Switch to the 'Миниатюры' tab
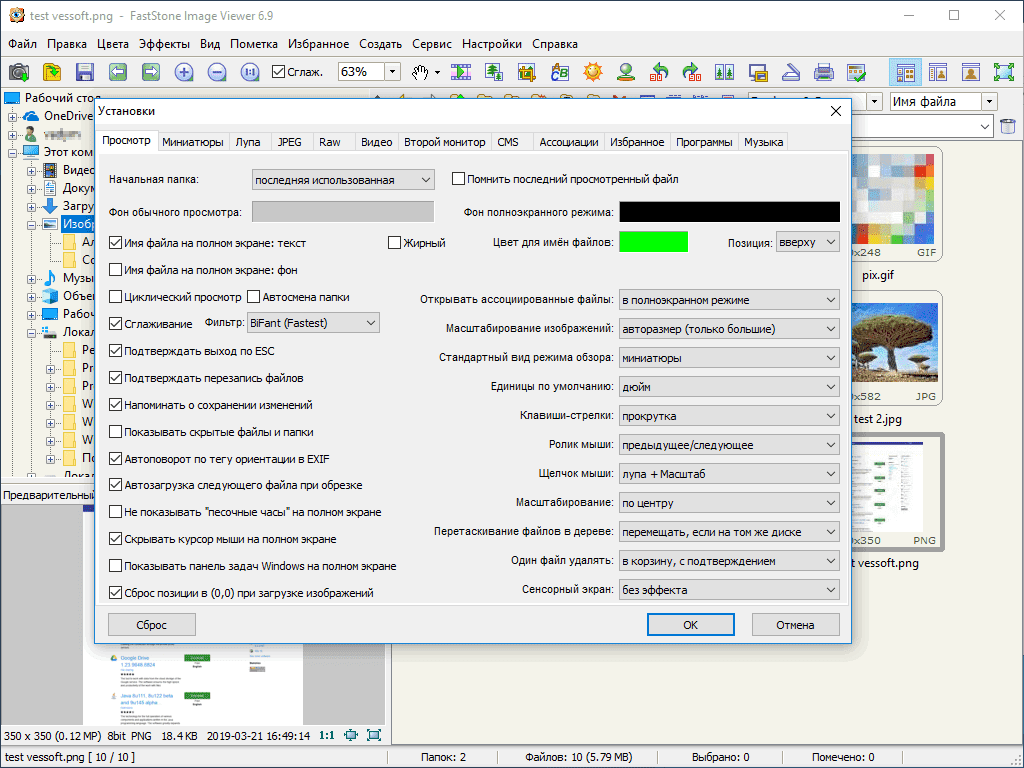The image size is (1024, 768). (193, 142)
